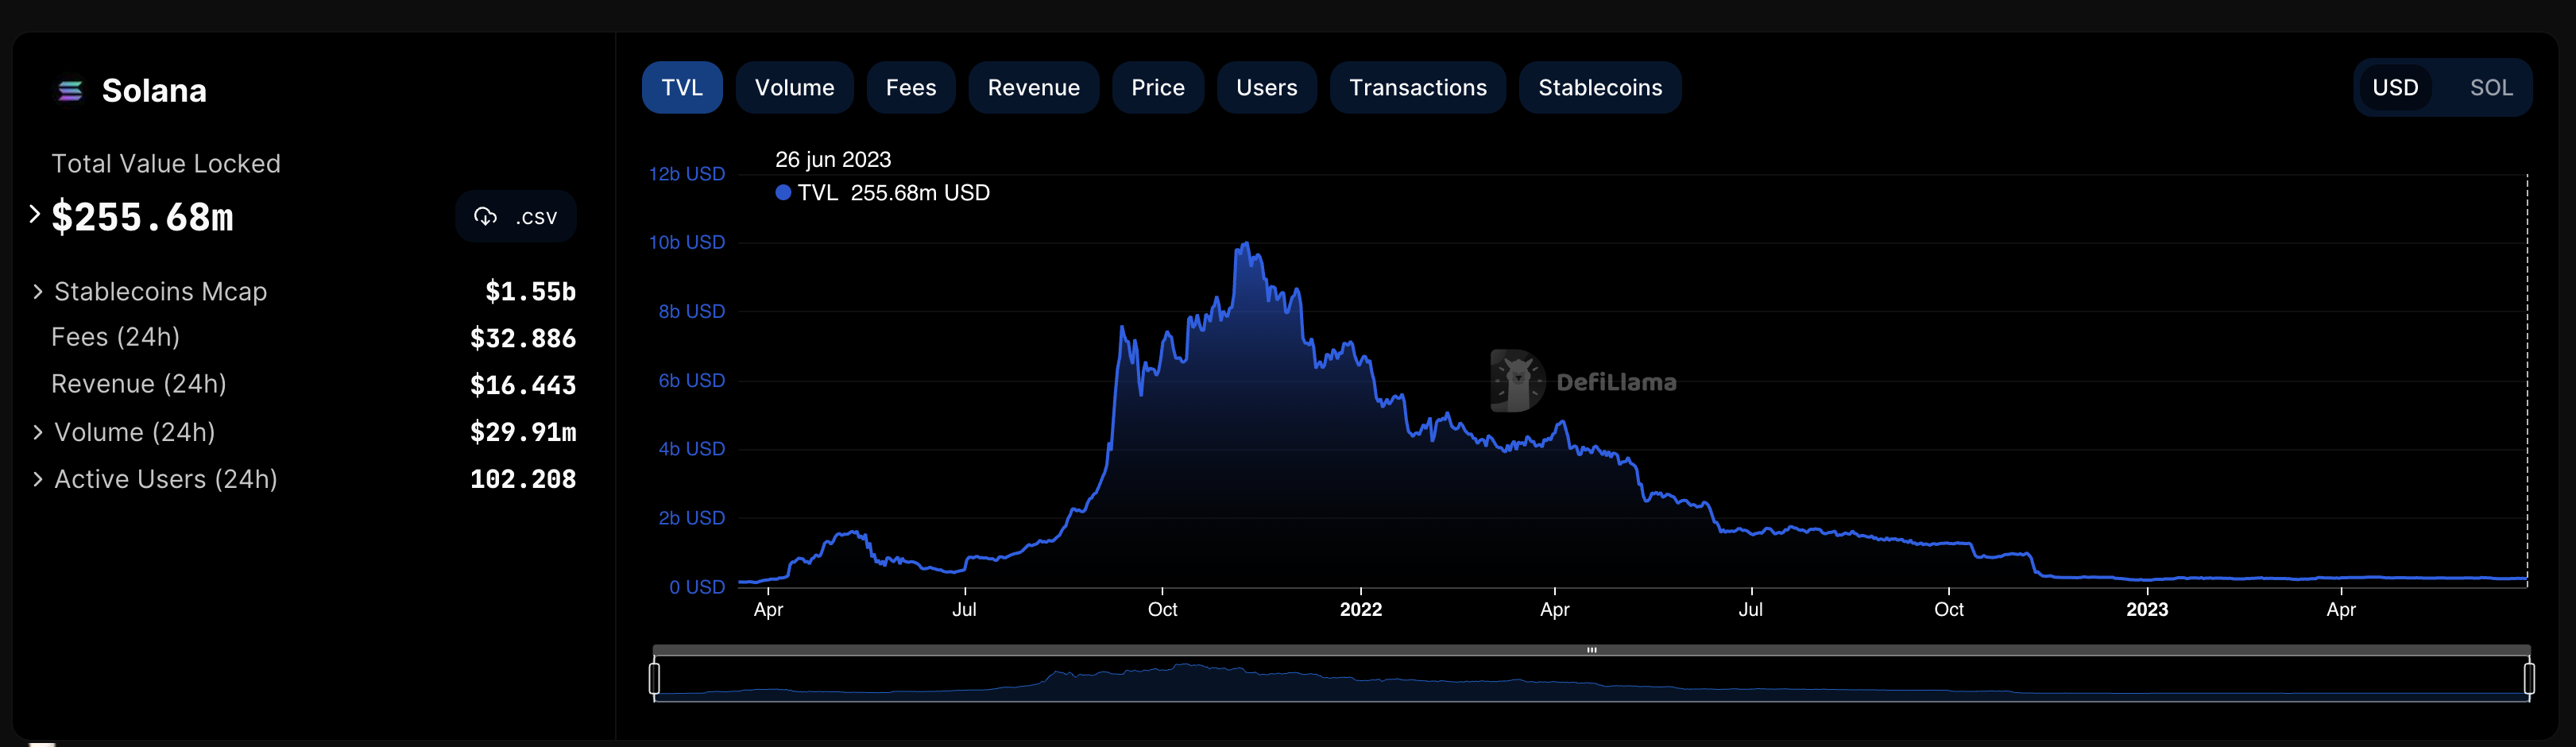Show the Fees chart

(x=910, y=88)
